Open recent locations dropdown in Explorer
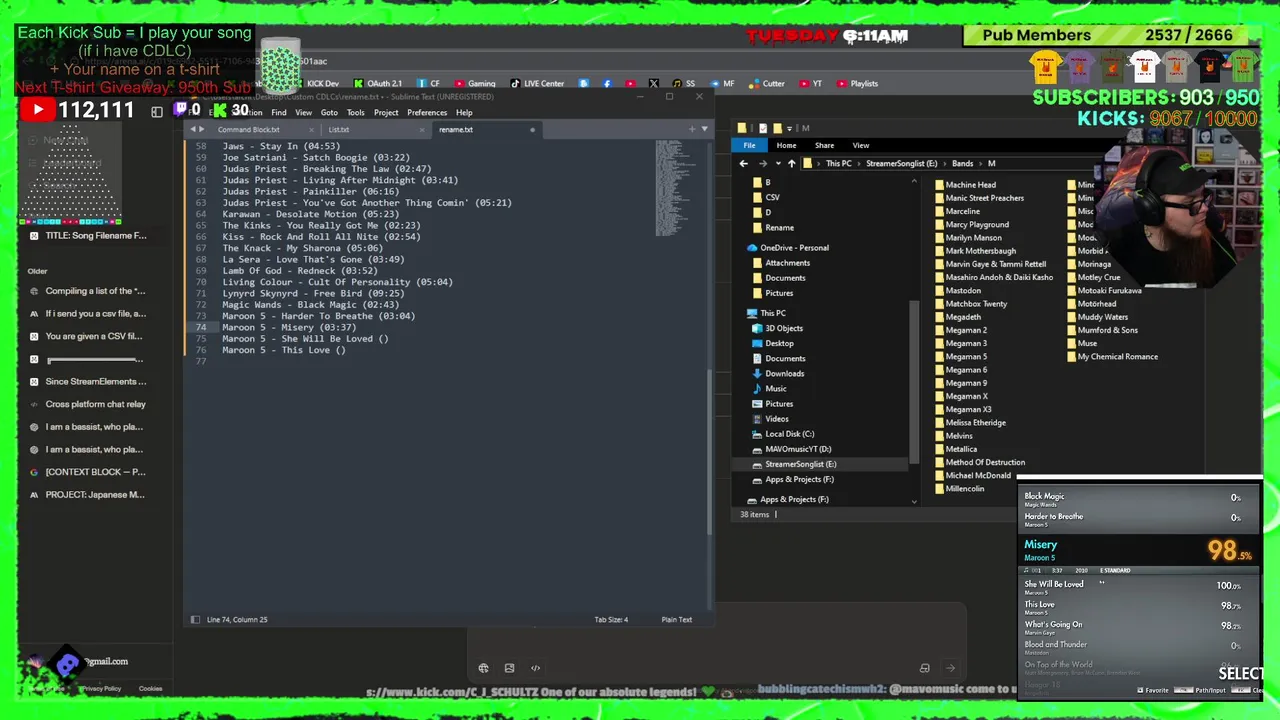This screenshot has height=720, width=1280. point(776,163)
